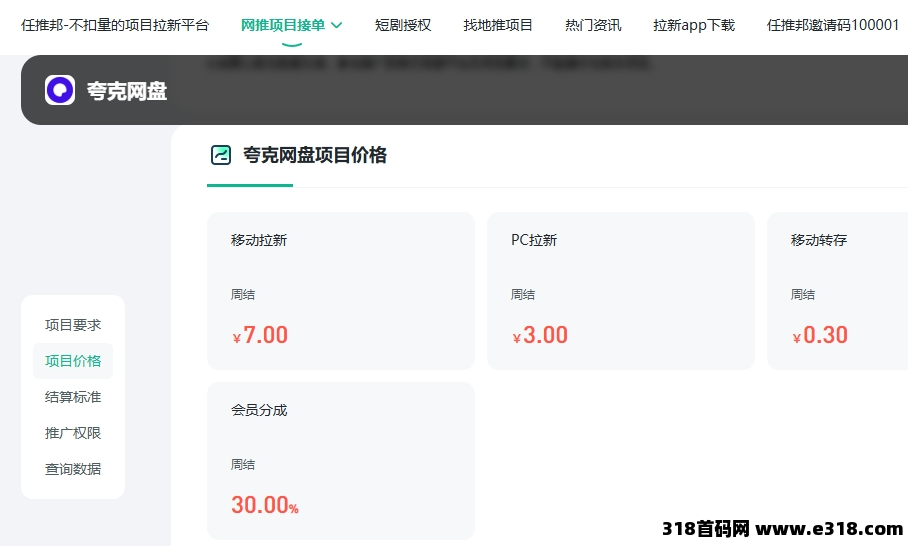Click the 夸克网盘项目价格 section heading

[x=315, y=155]
